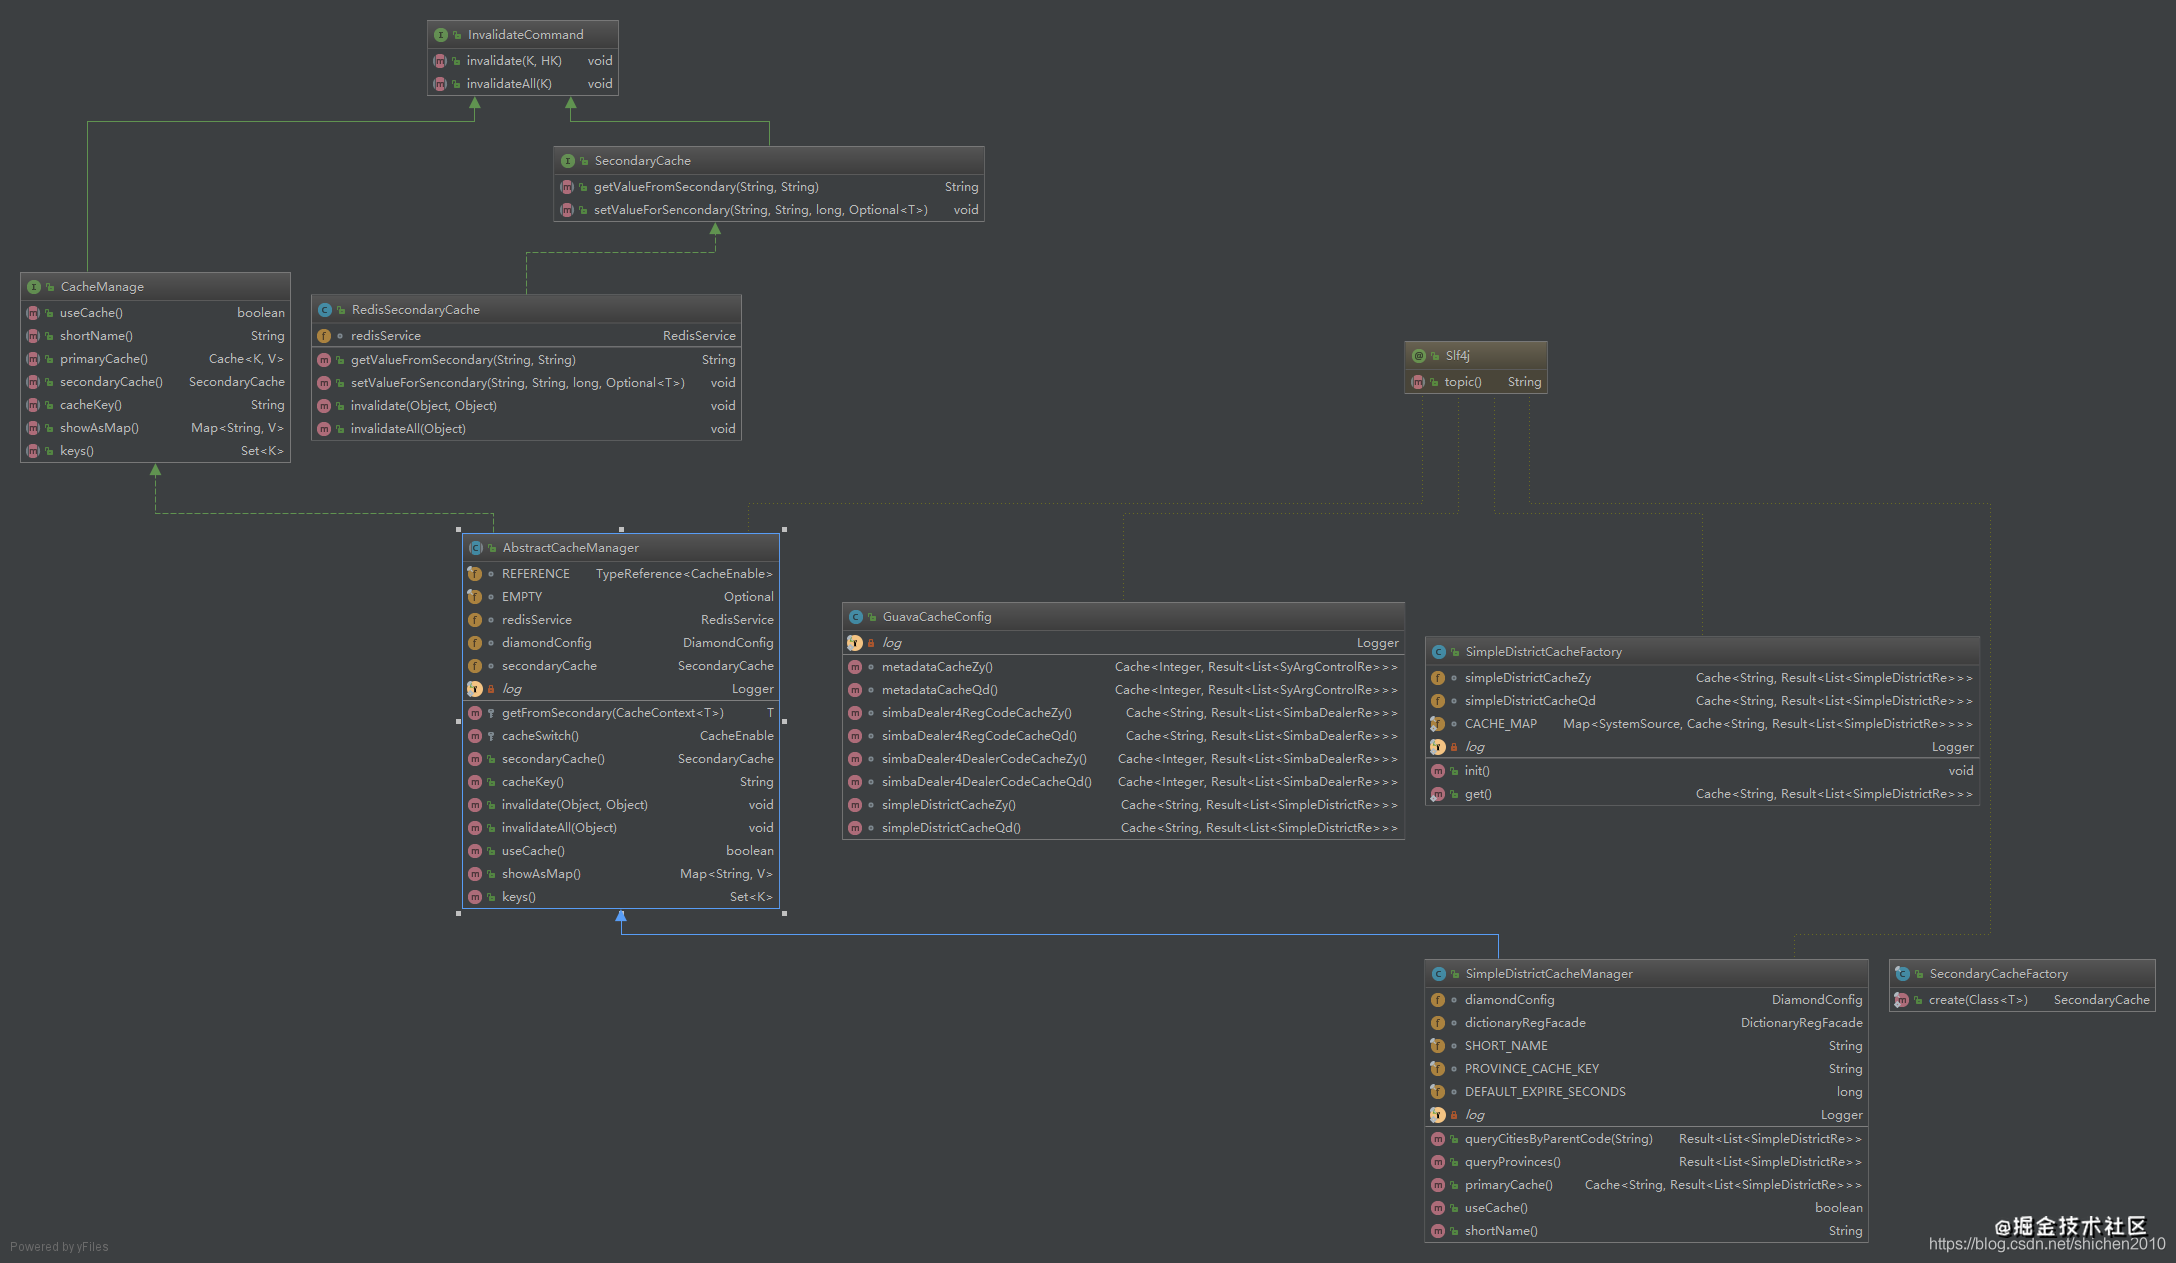Click the AbstractCacheManager class icon

[x=476, y=548]
